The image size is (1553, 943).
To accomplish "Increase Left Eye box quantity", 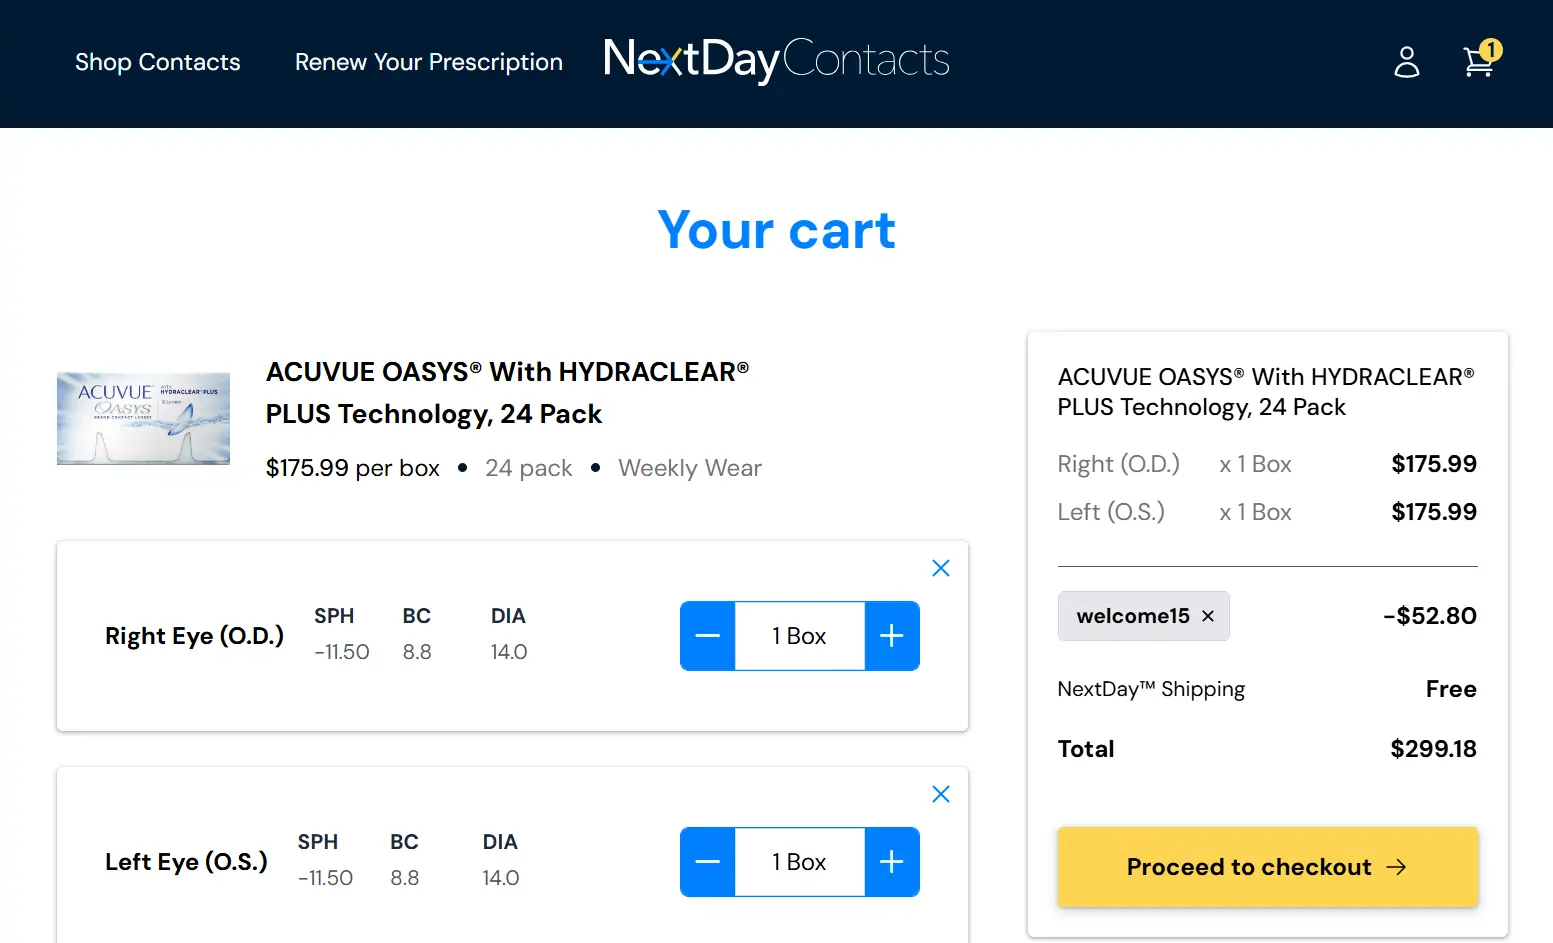I will click(891, 862).
